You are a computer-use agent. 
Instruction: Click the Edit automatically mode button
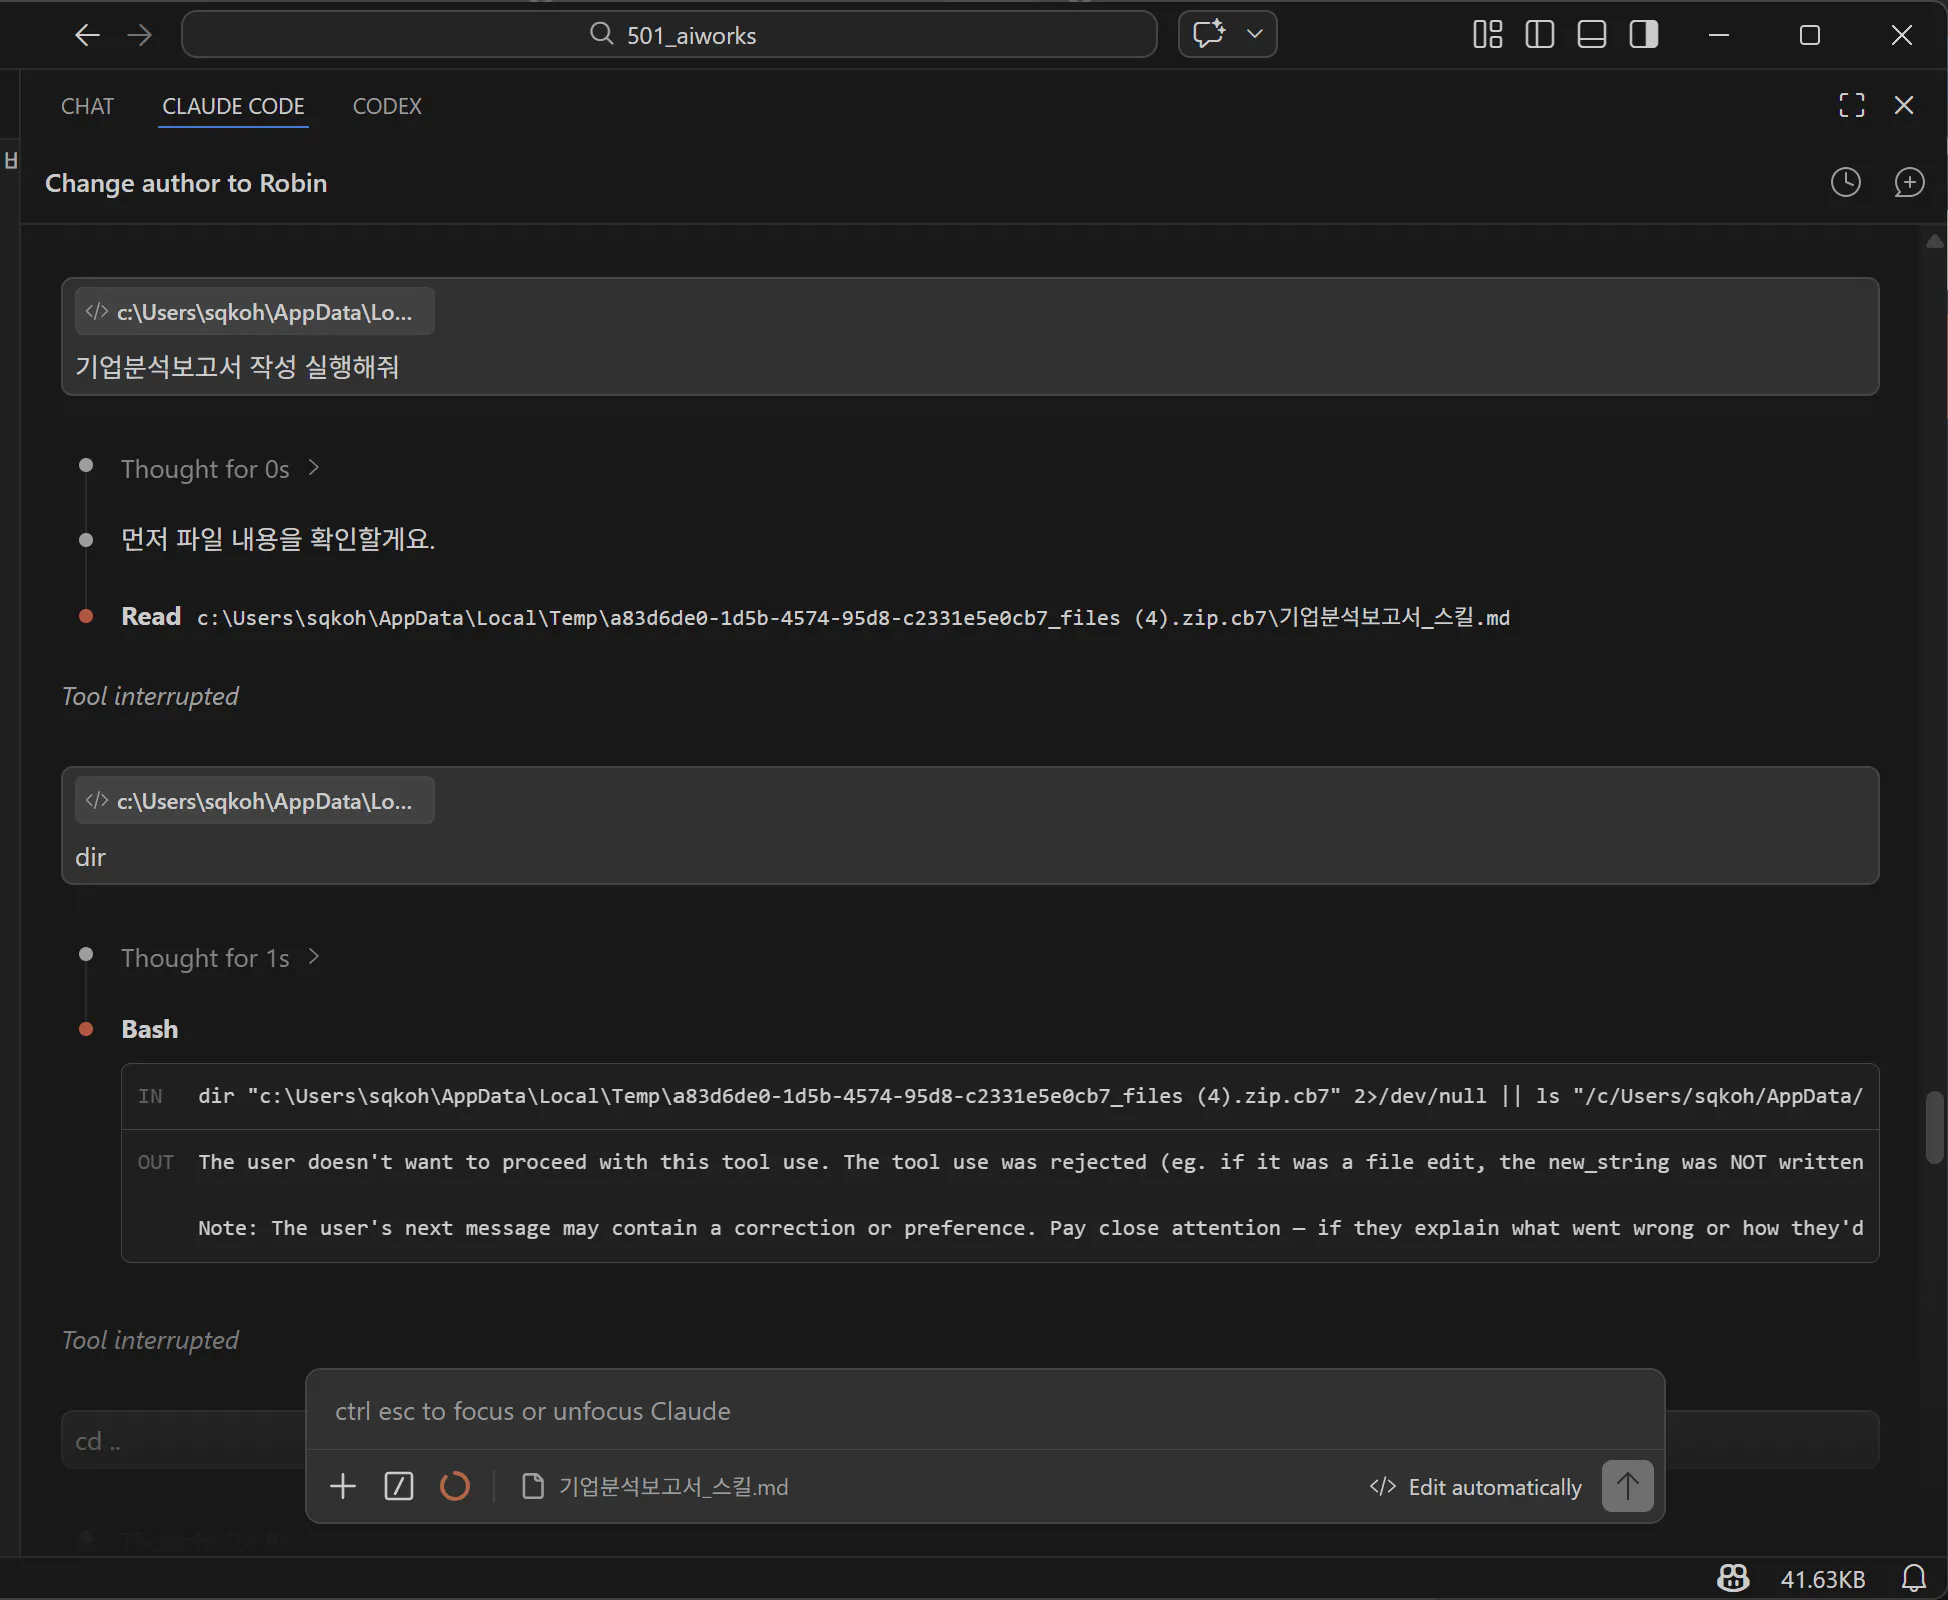click(1476, 1487)
